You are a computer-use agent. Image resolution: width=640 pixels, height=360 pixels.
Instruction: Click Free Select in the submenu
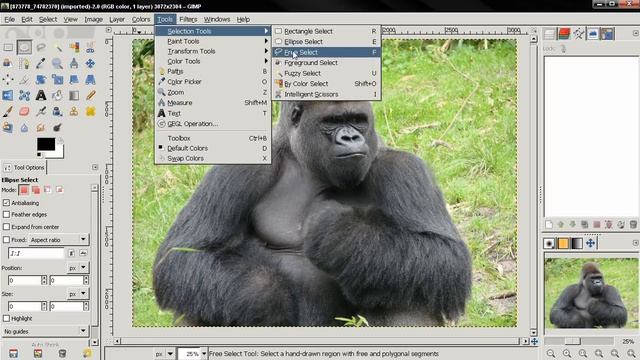327,52
